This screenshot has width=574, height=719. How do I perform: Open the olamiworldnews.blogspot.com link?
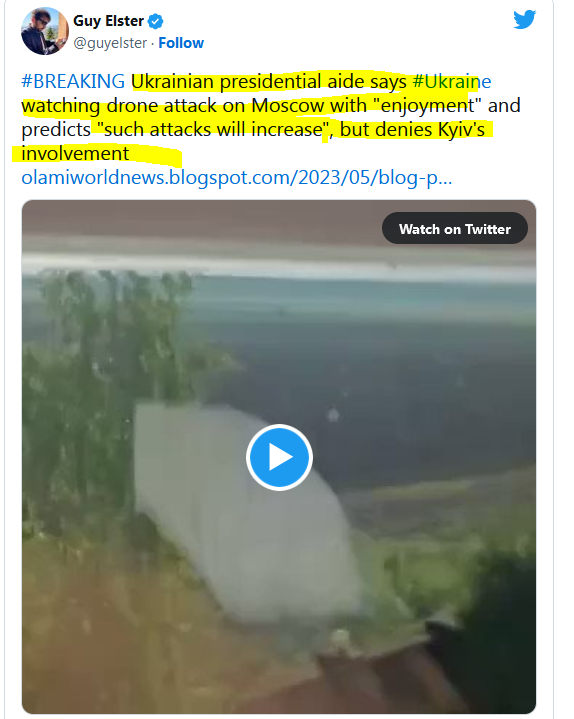[x=237, y=177]
